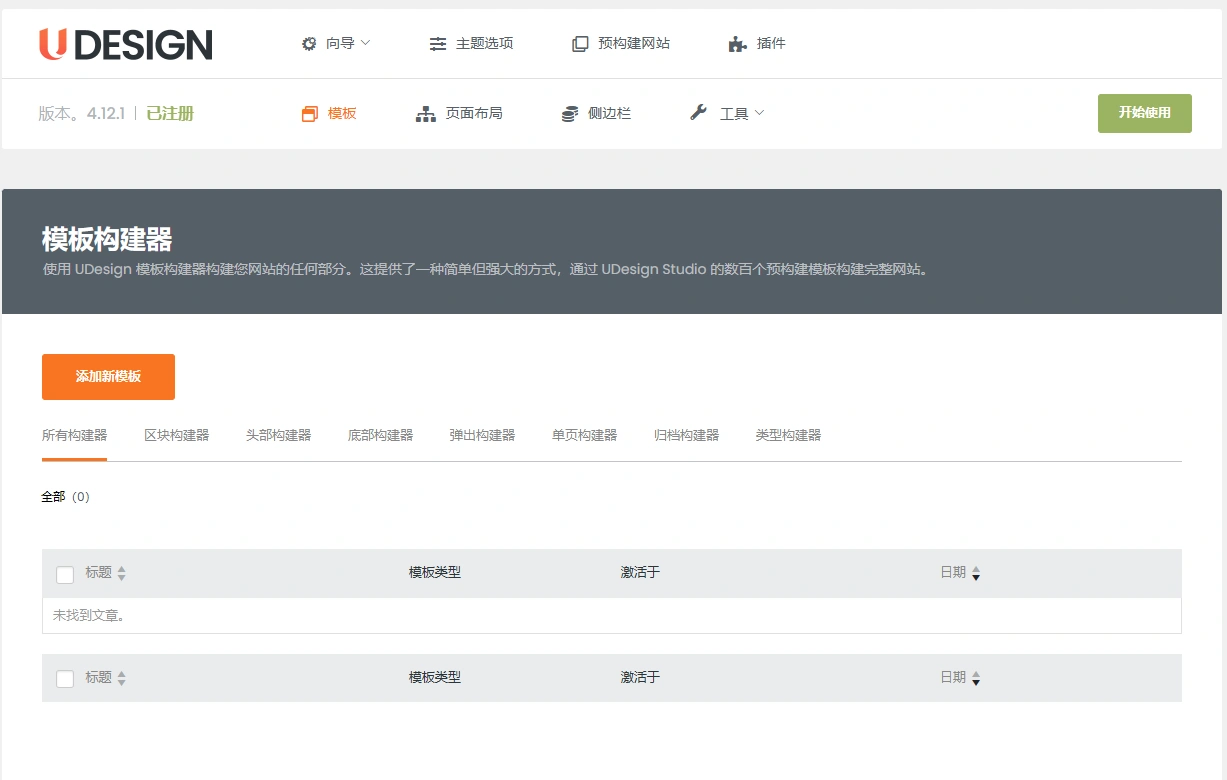Sort the table by 日期 descending

click(976, 578)
